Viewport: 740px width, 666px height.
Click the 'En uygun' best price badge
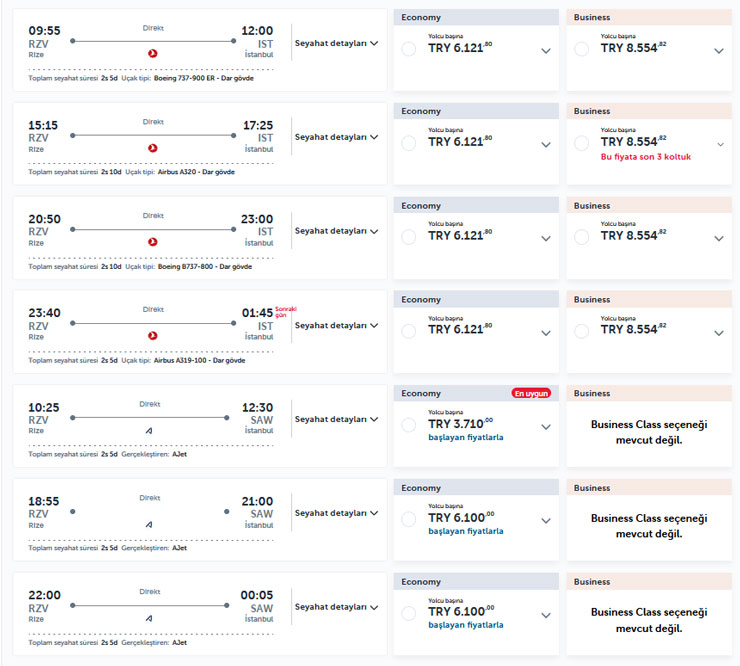[x=533, y=393]
